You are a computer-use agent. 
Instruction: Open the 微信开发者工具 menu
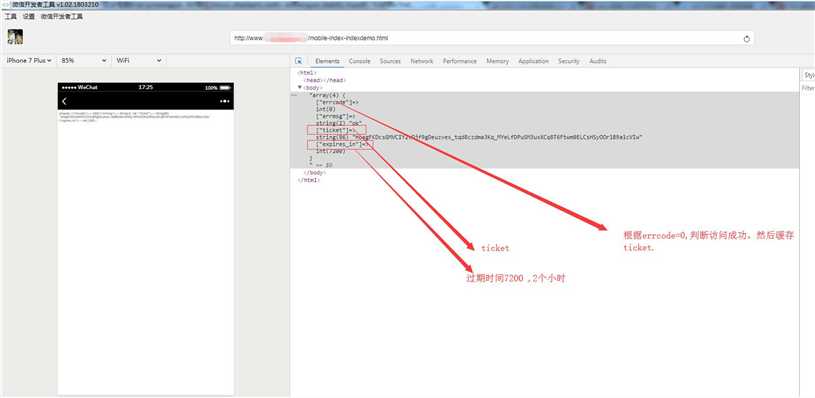pyautogui.click(x=62, y=17)
